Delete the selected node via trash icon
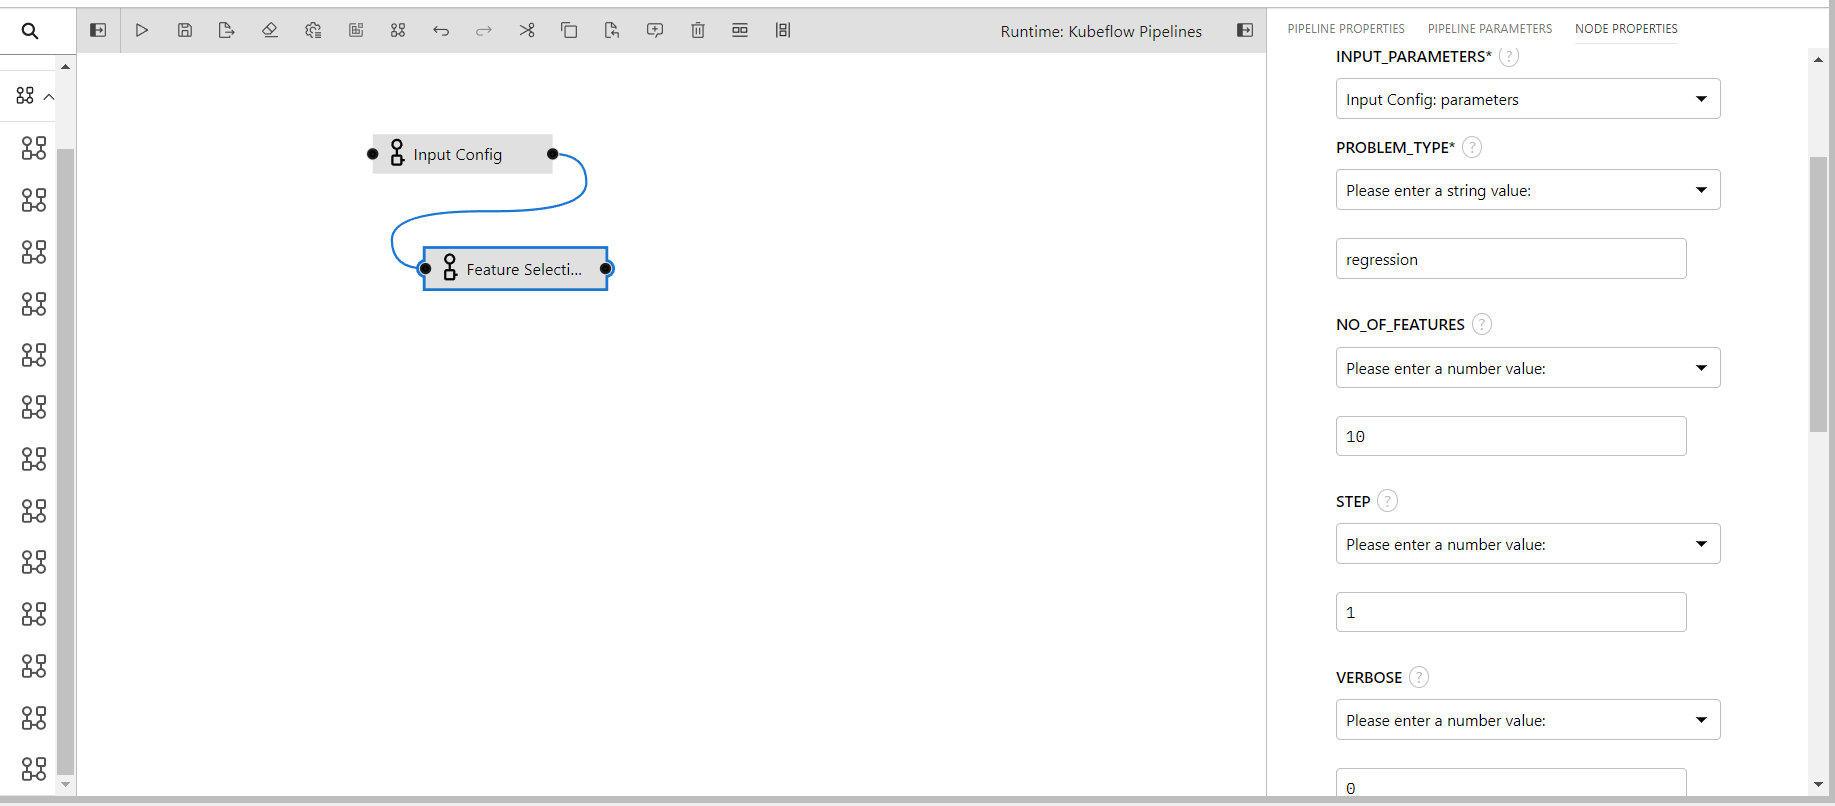The height and width of the screenshot is (806, 1835). (x=698, y=30)
